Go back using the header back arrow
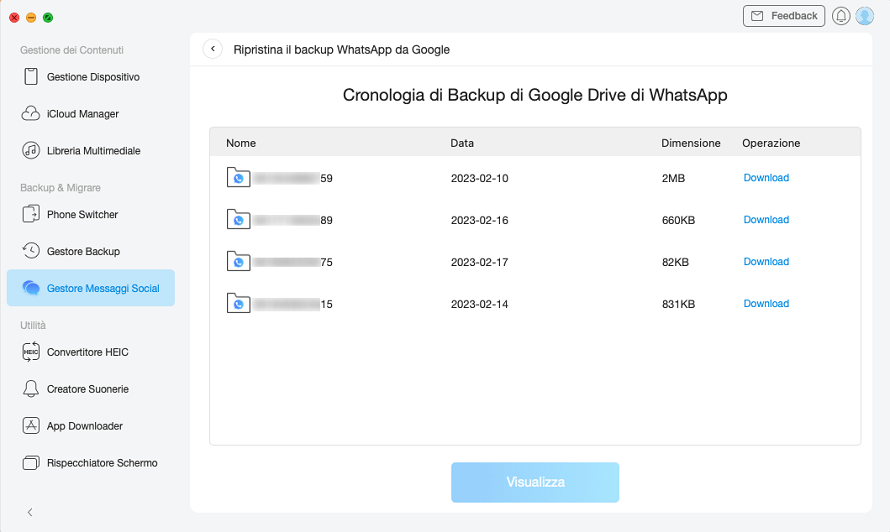 click(x=213, y=49)
